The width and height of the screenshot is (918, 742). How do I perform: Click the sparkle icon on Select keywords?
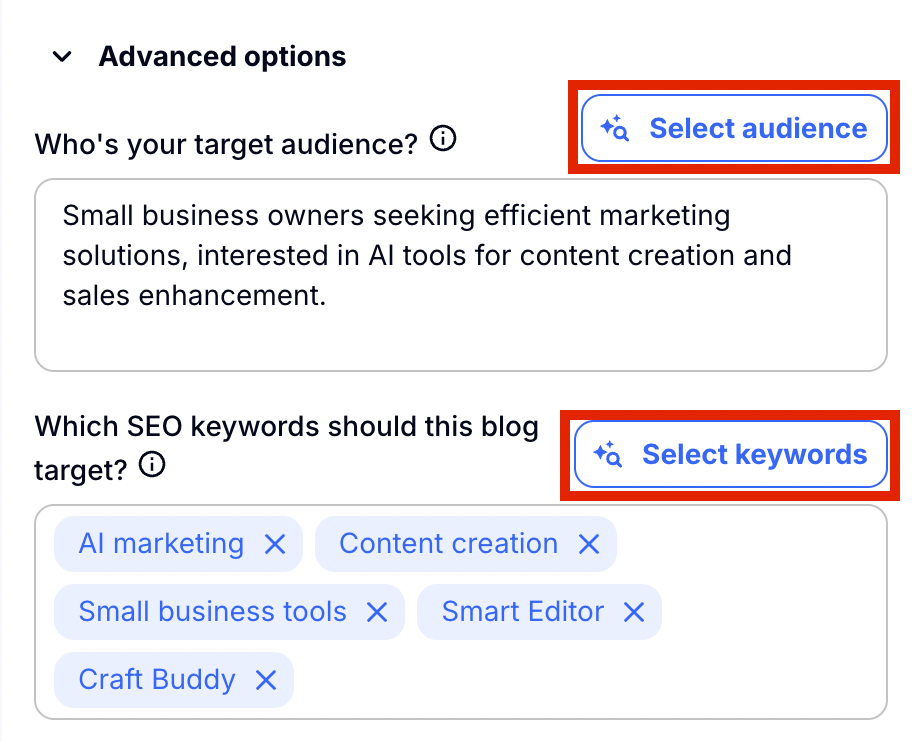click(x=607, y=455)
